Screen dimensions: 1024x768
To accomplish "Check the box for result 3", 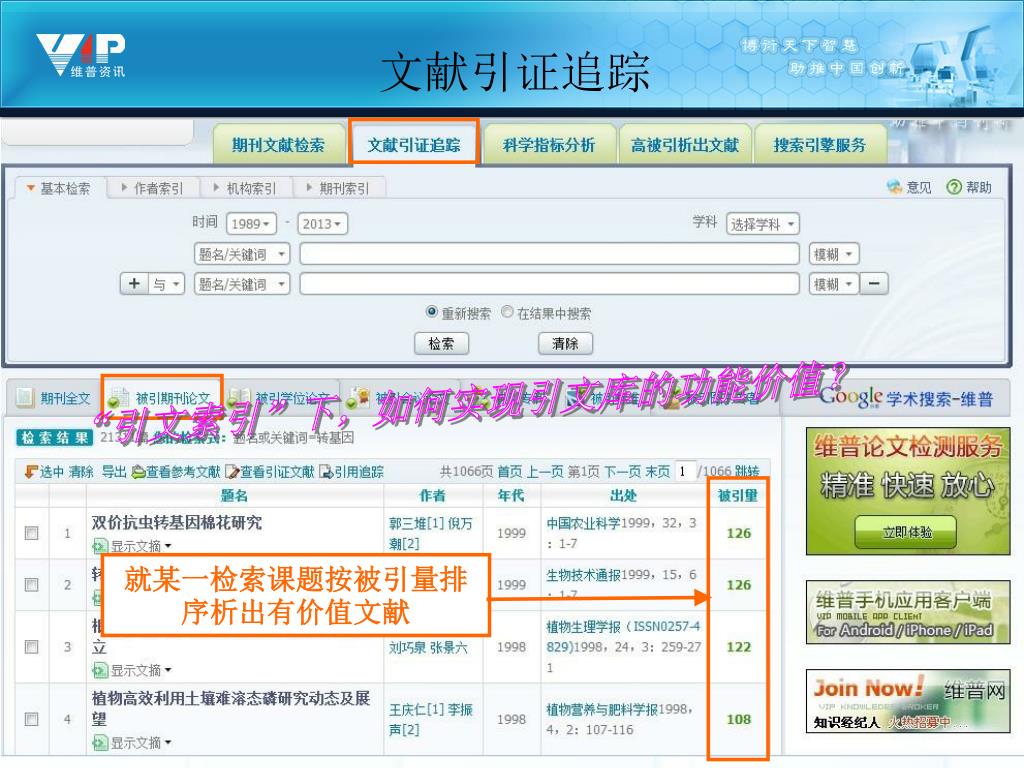I will (x=31, y=647).
